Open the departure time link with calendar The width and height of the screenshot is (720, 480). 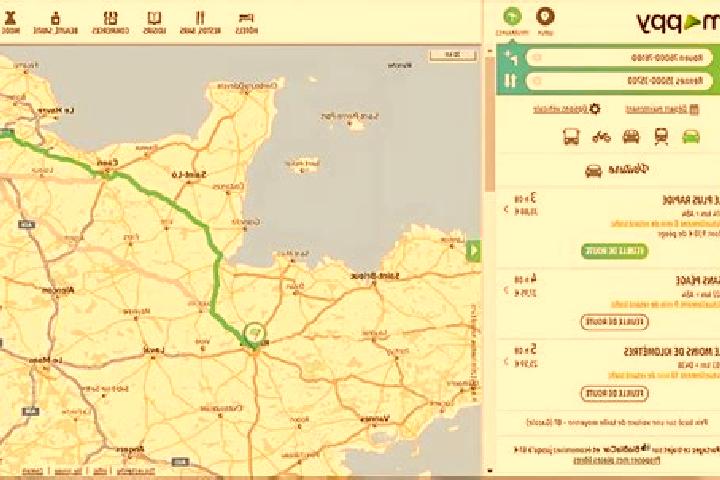coord(662,109)
